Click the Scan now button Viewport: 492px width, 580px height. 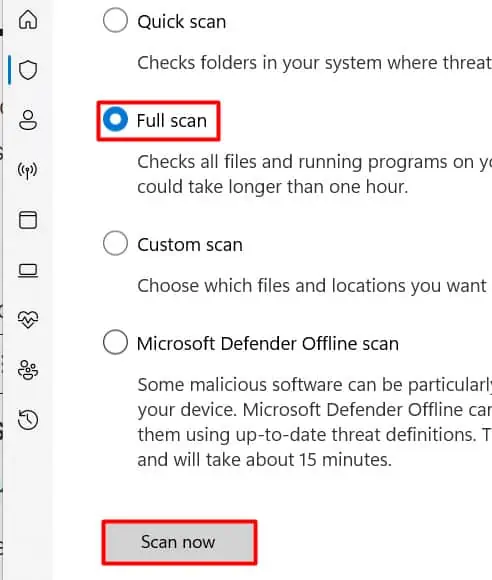[x=179, y=542]
